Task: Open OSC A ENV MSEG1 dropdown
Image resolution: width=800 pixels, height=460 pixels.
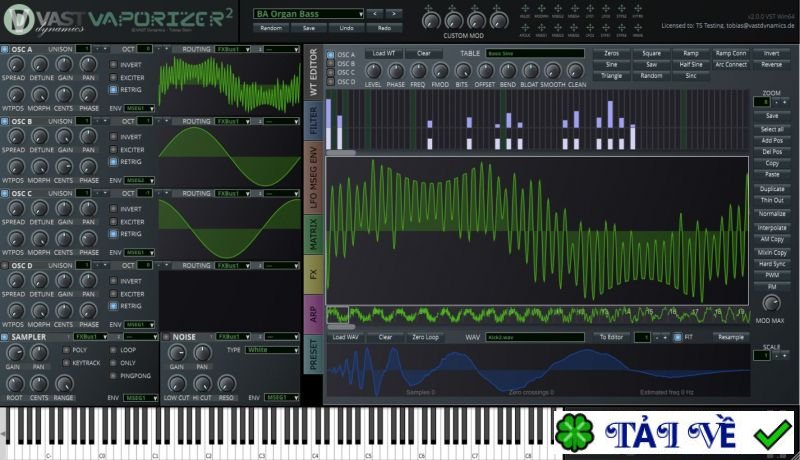Action: (139, 109)
